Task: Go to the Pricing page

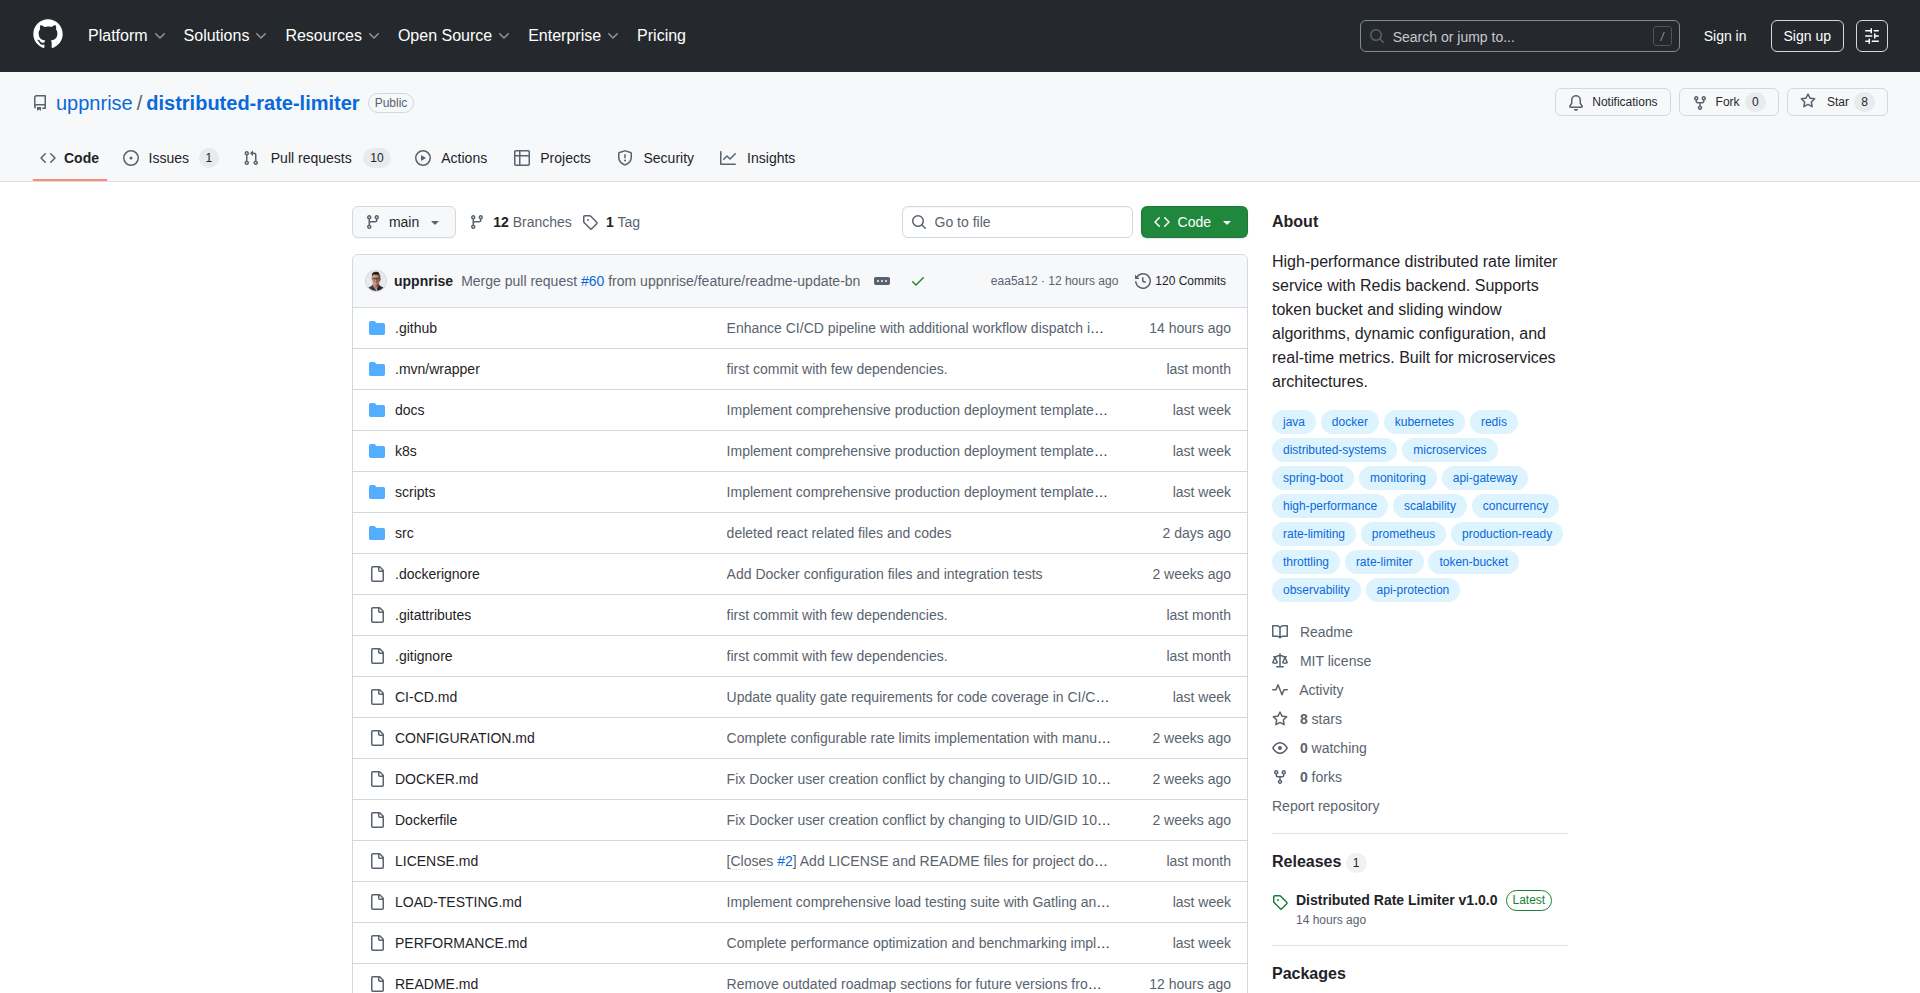Action: (x=661, y=36)
